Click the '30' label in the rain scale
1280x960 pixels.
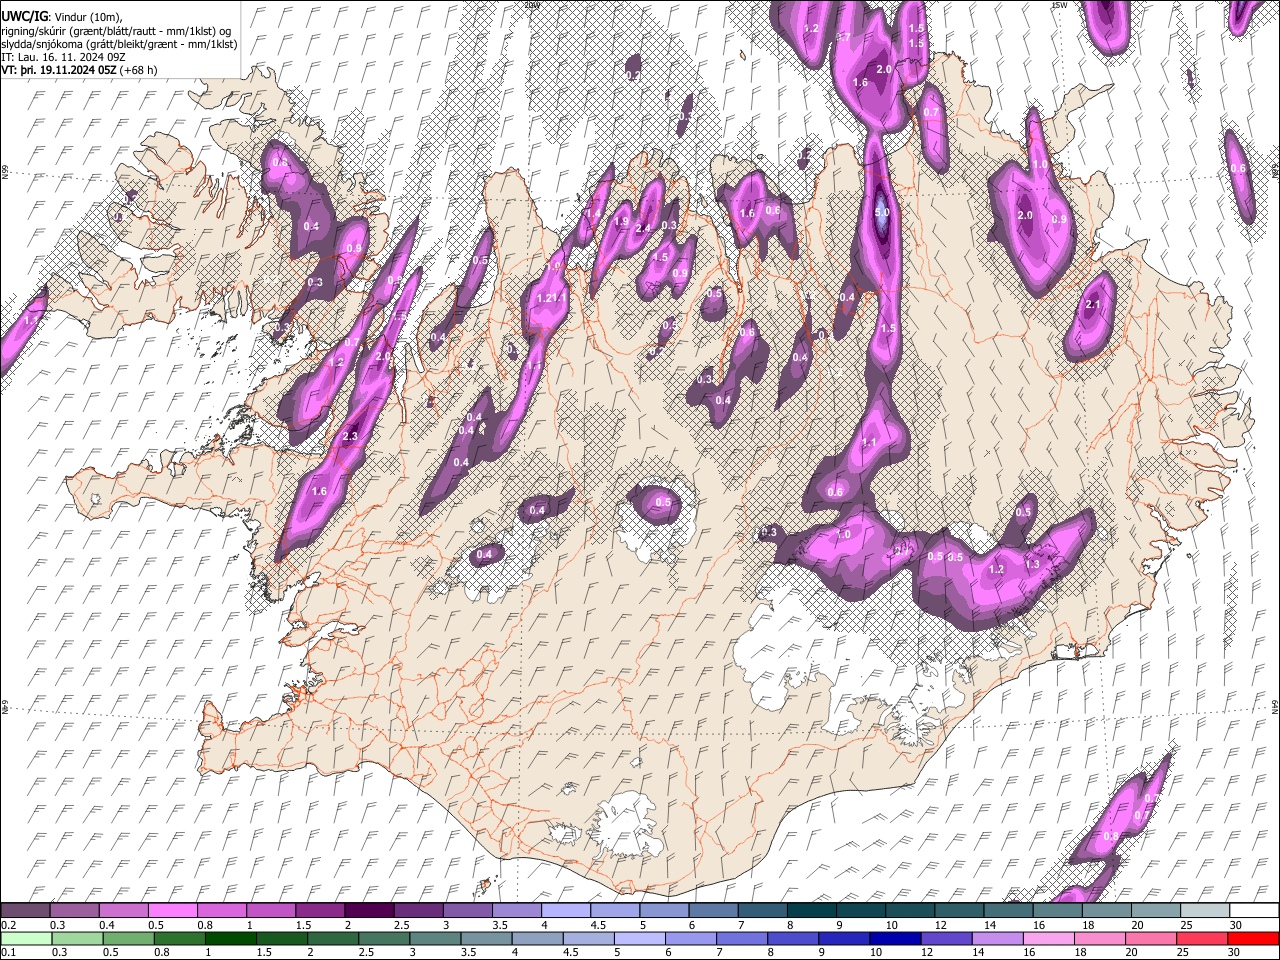click(1236, 952)
